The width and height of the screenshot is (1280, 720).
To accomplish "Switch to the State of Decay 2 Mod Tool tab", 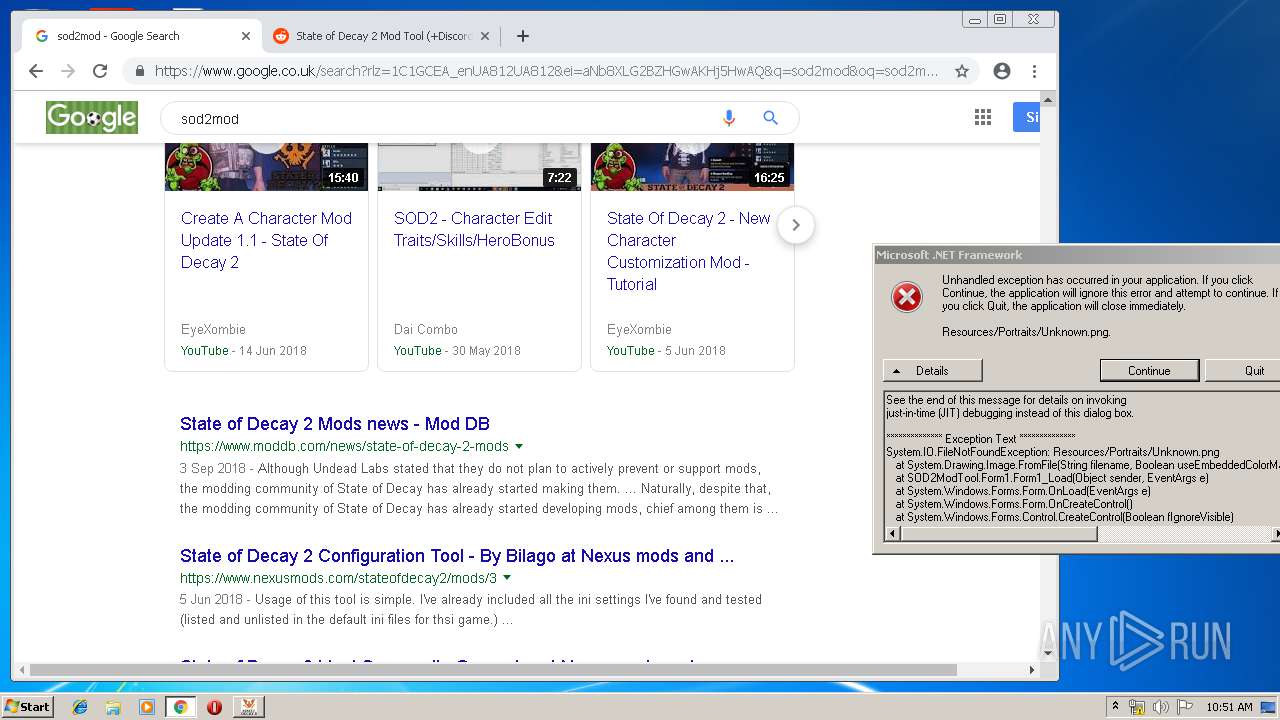I will 382,36.
